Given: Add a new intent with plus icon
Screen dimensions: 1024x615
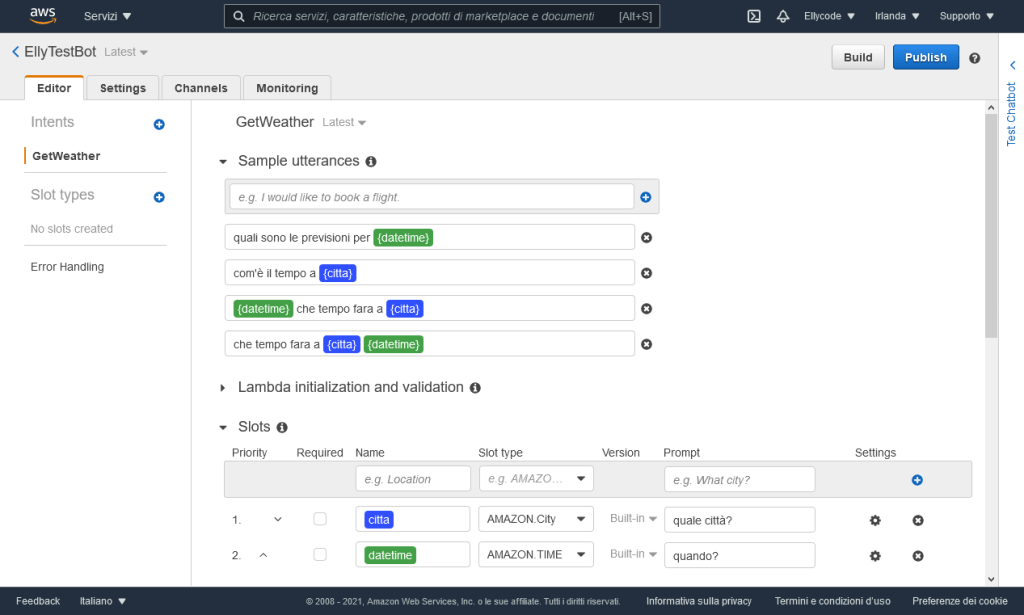Looking at the screenshot, I should click(x=159, y=124).
